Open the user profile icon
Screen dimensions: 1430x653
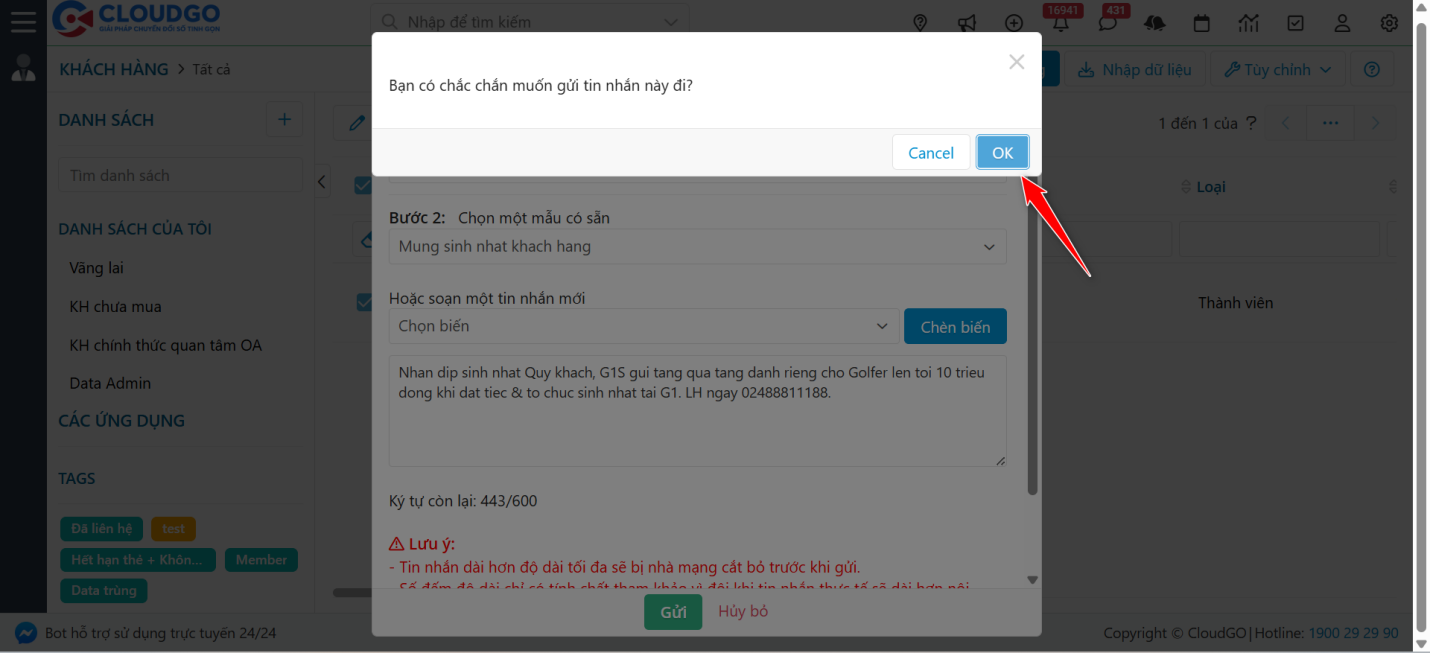pos(1342,22)
